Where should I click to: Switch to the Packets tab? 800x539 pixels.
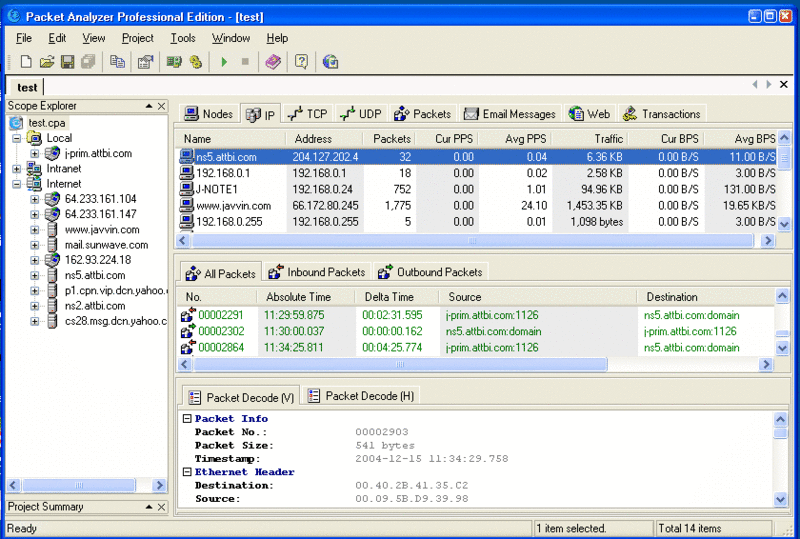pos(422,114)
